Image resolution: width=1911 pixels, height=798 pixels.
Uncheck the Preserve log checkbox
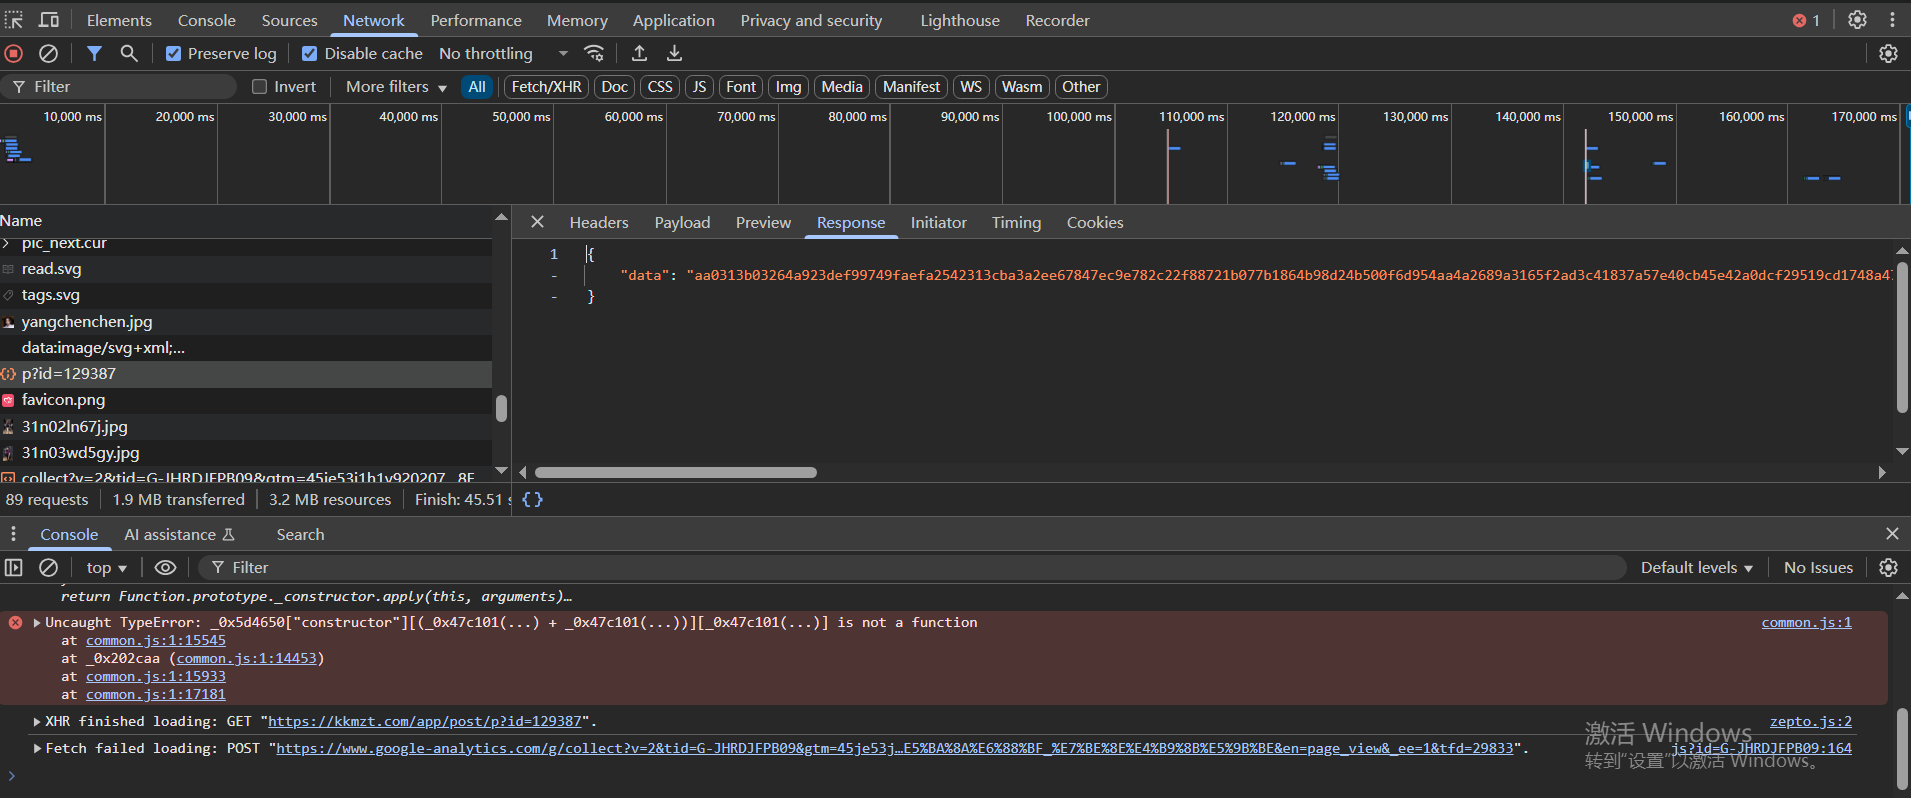[174, 54]
